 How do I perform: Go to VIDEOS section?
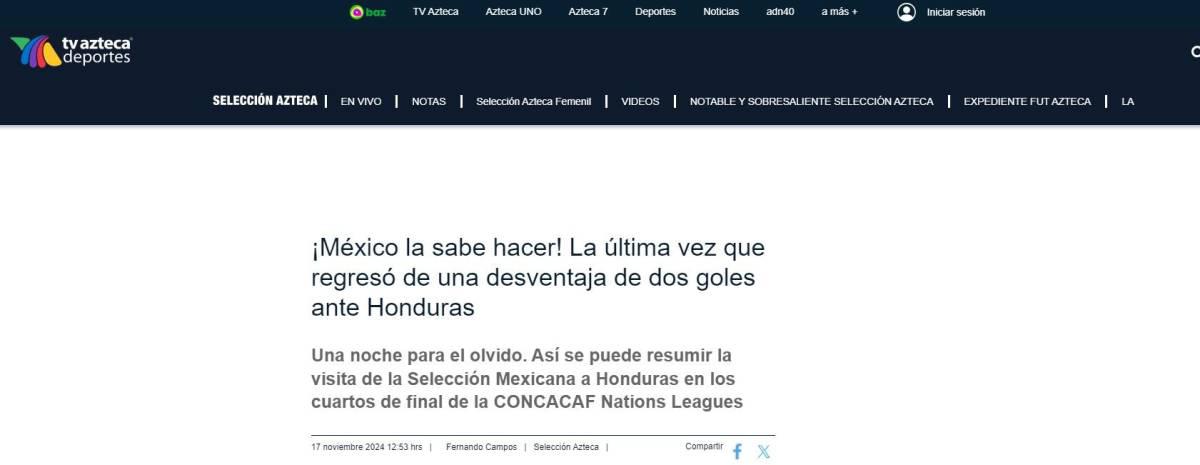pyautogui.click(x=640, y=101)
